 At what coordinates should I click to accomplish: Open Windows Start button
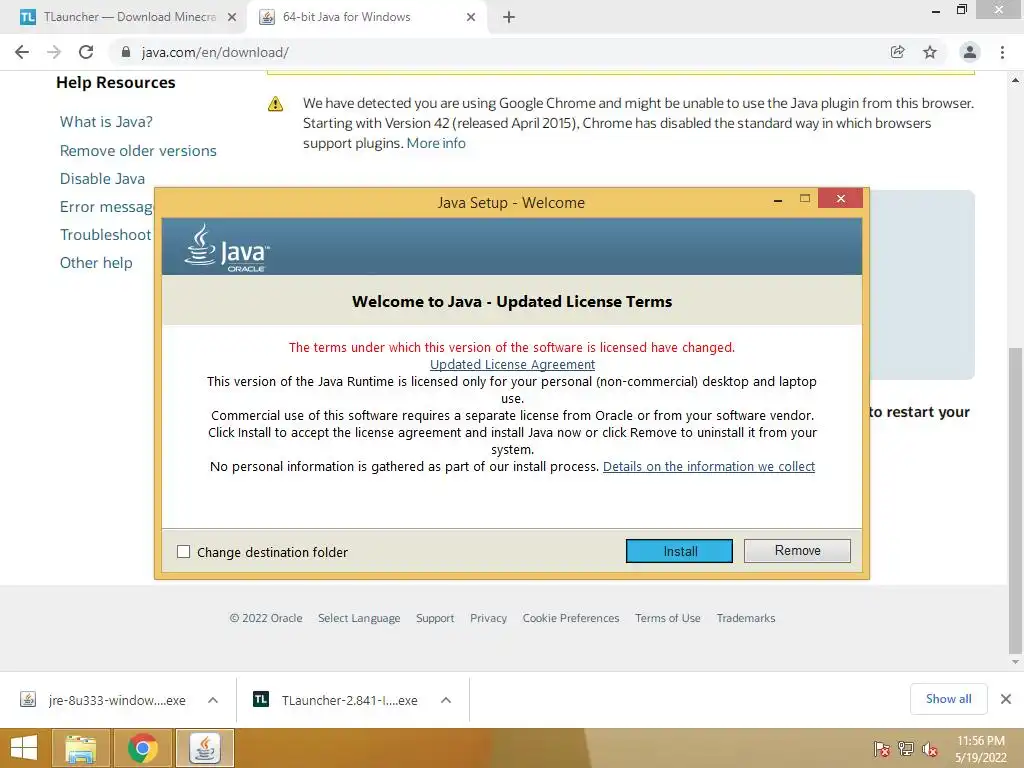tap(24, 748)
